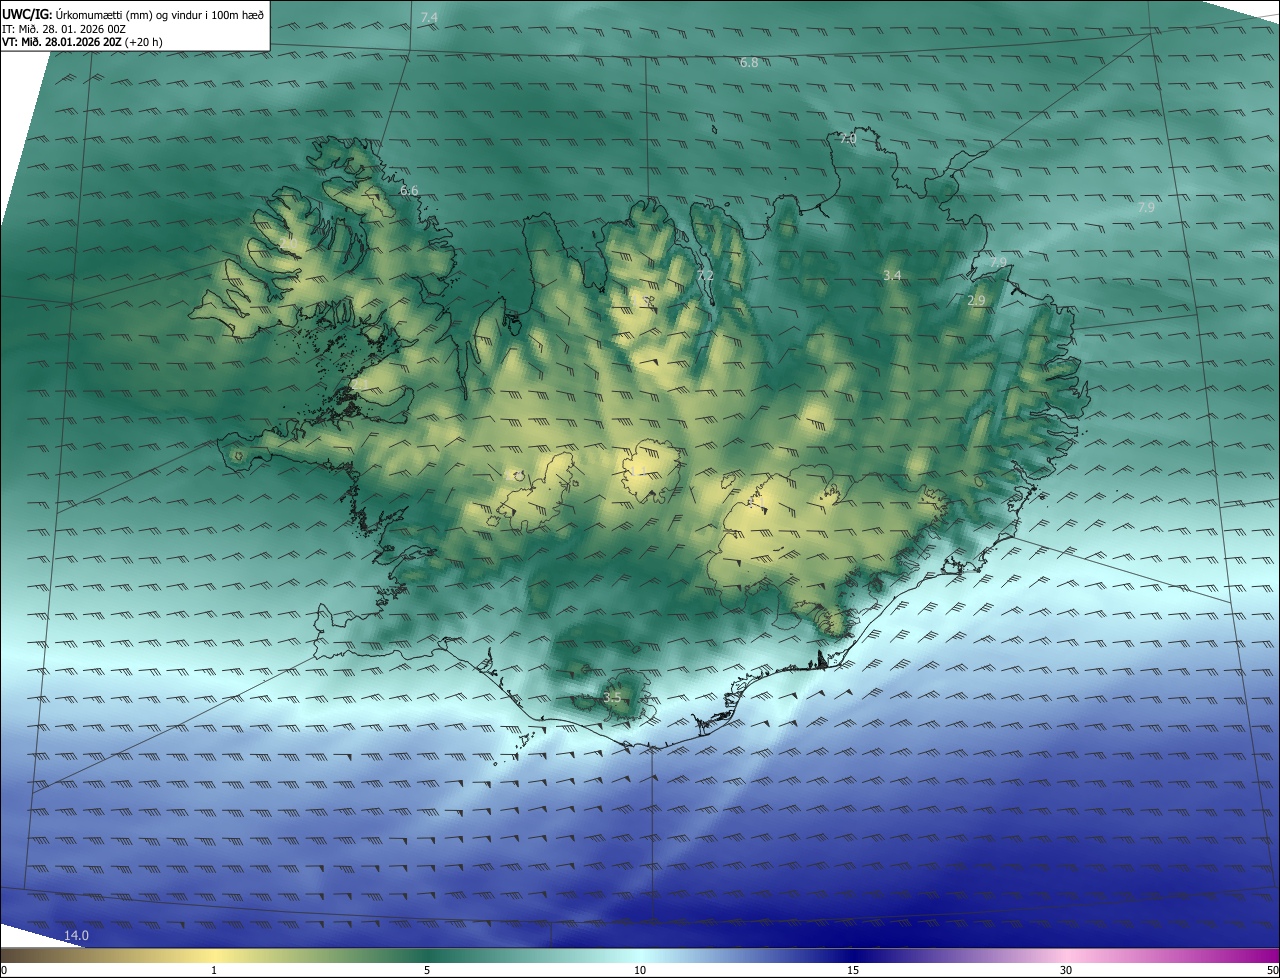Click the precipitation color scale bar
Viewport: 1280px width, 978px height.
coord(640,956)
